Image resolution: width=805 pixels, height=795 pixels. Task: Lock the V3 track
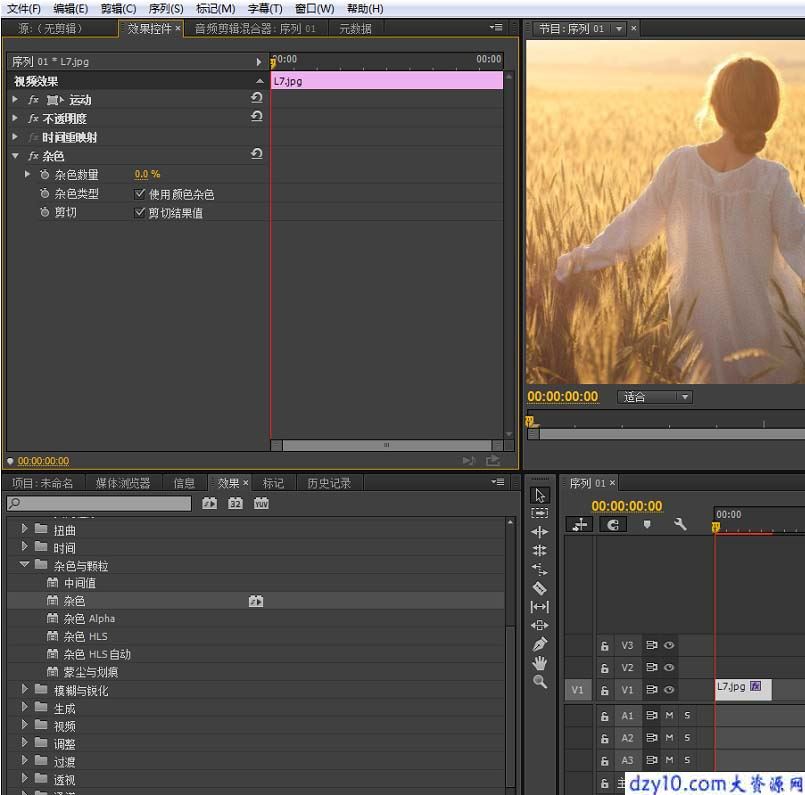tap(605, 646)
